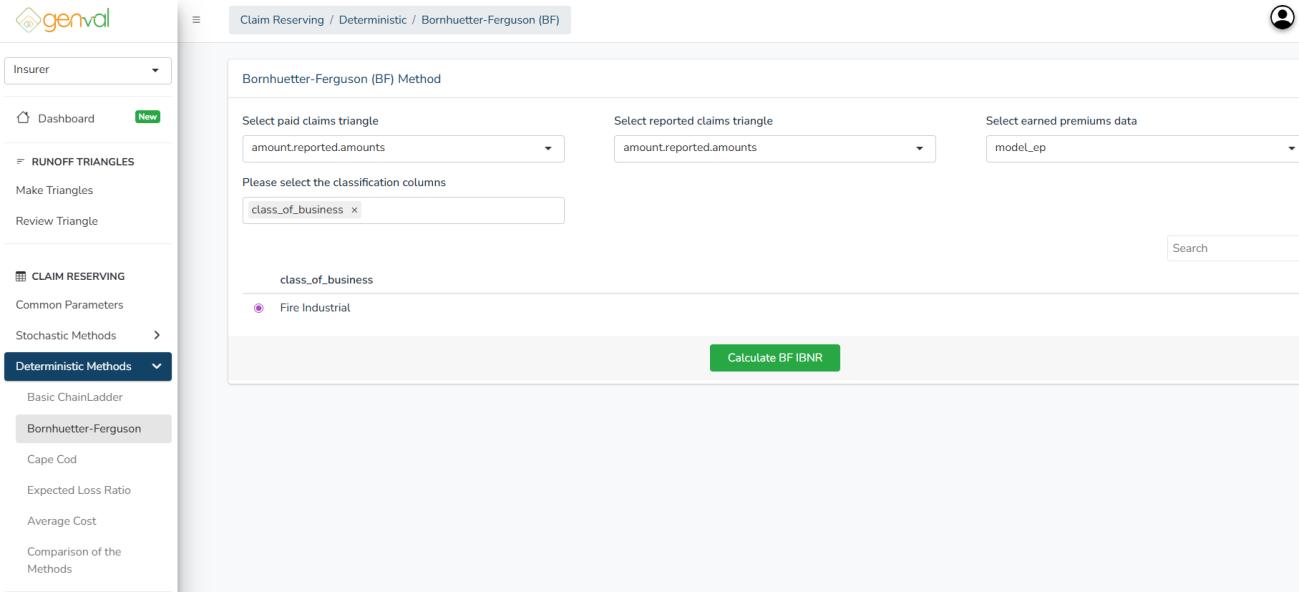The height and width of the screenshot is (592, 1299).
Task: Open the paid claims triangle dropdown
Action: click(x=403, y=148)
